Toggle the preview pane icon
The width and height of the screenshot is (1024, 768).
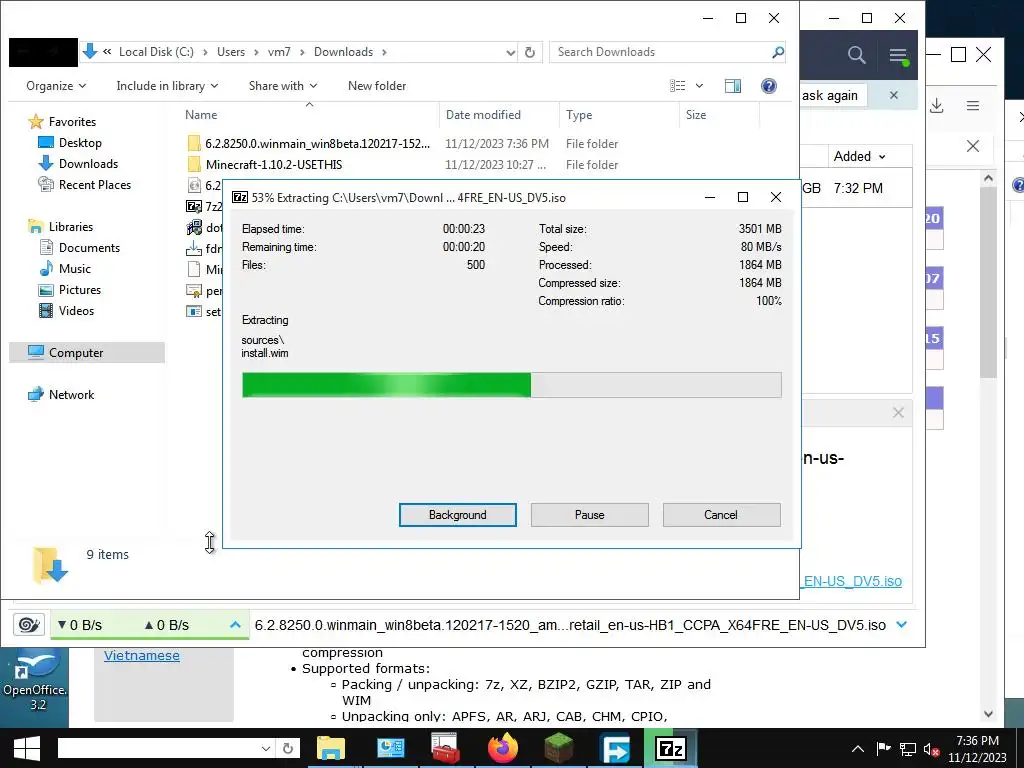(733, 86)
